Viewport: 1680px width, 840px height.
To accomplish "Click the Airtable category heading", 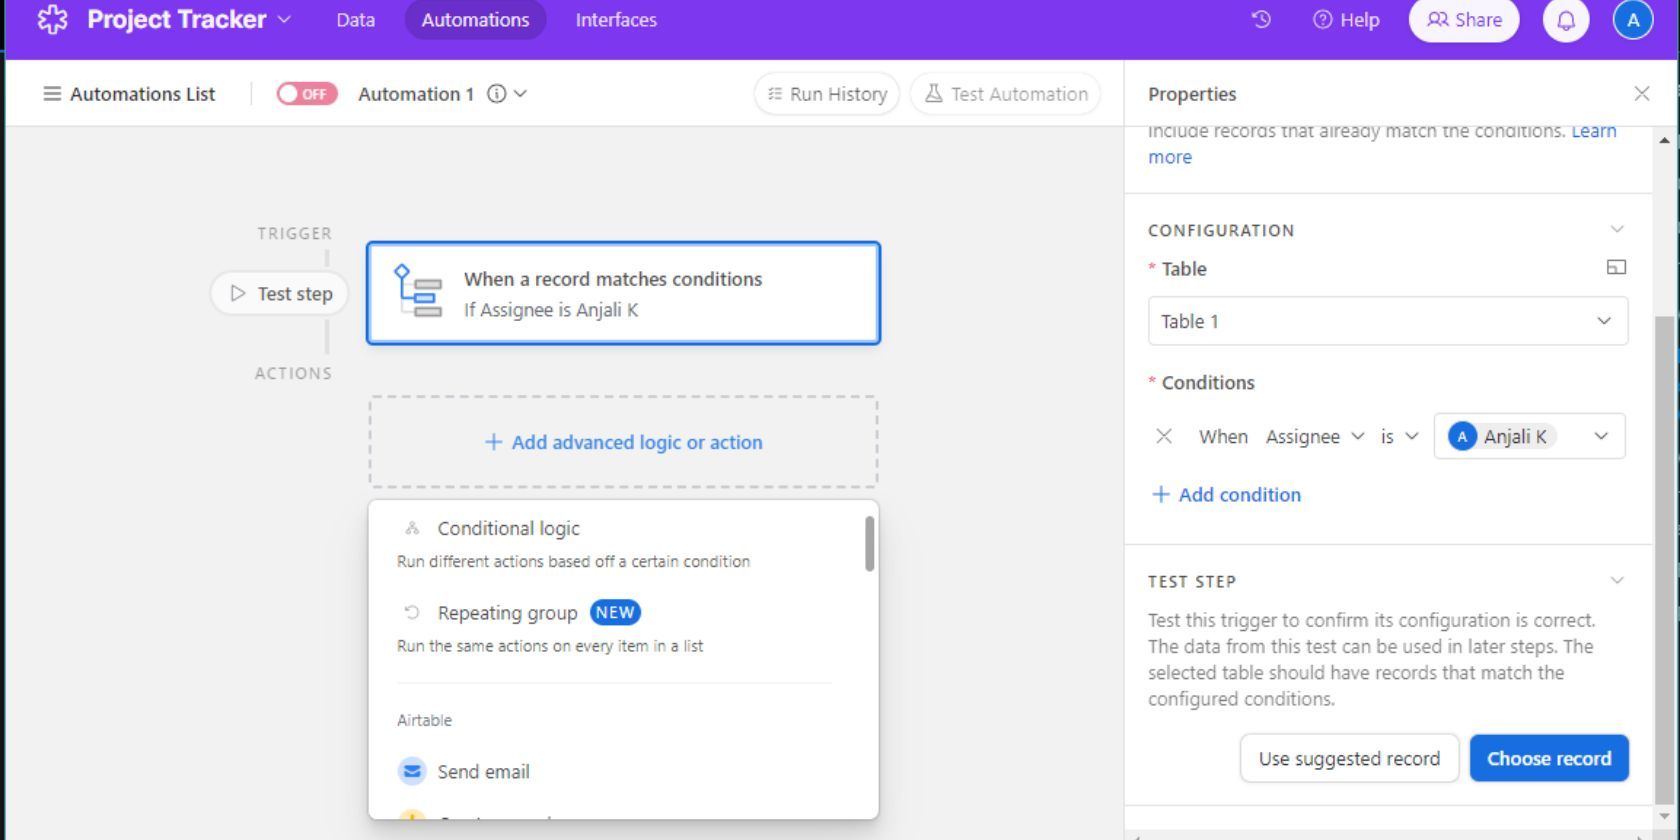I will [424, 720].
